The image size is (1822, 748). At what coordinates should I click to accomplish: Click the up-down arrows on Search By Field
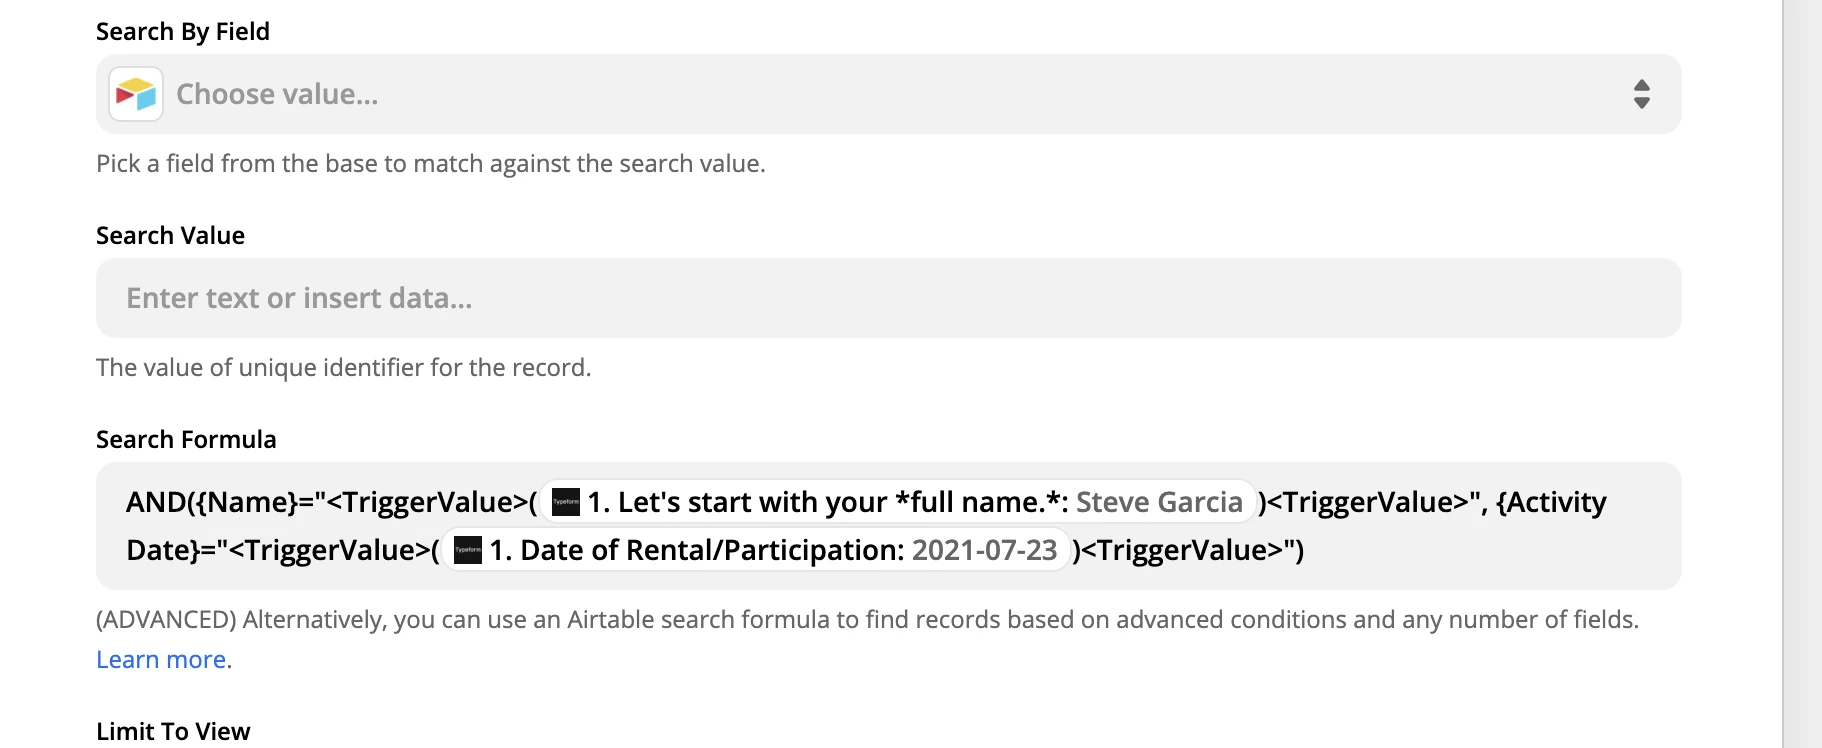[x=1641, y=94]
